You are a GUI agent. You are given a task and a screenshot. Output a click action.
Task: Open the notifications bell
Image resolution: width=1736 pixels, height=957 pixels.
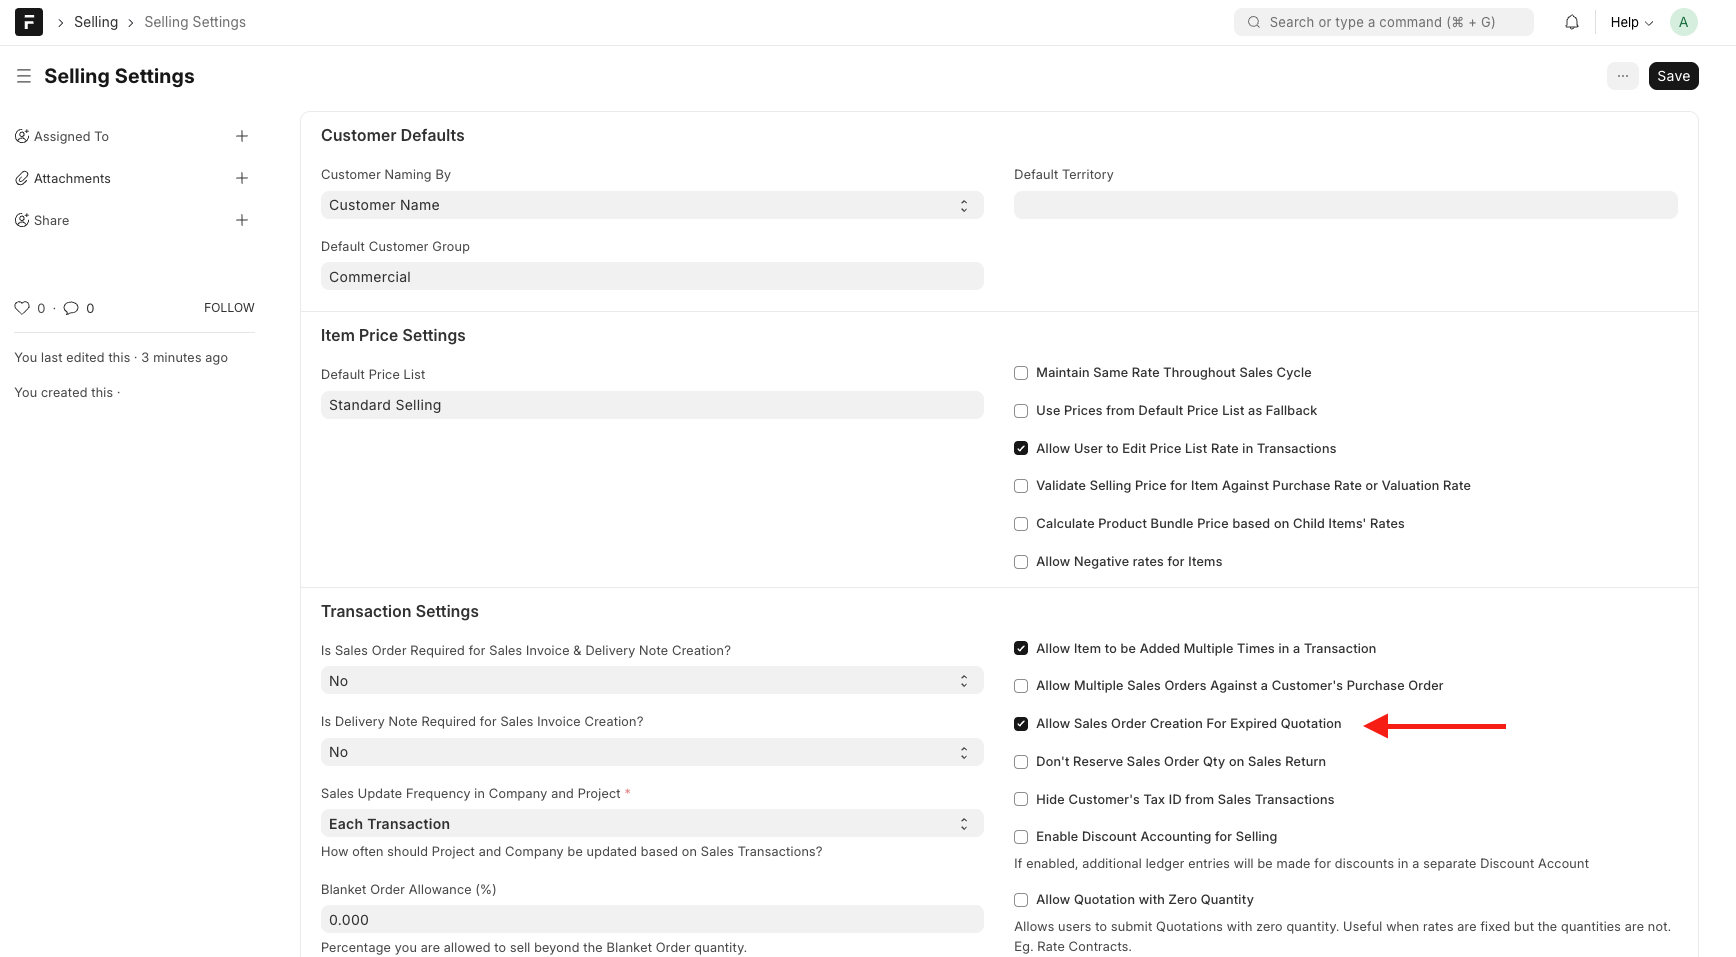[1571, 22]
